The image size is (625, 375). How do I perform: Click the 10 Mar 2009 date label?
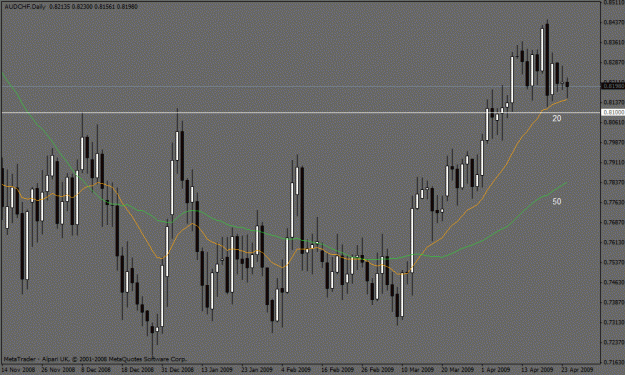point(417,369)
